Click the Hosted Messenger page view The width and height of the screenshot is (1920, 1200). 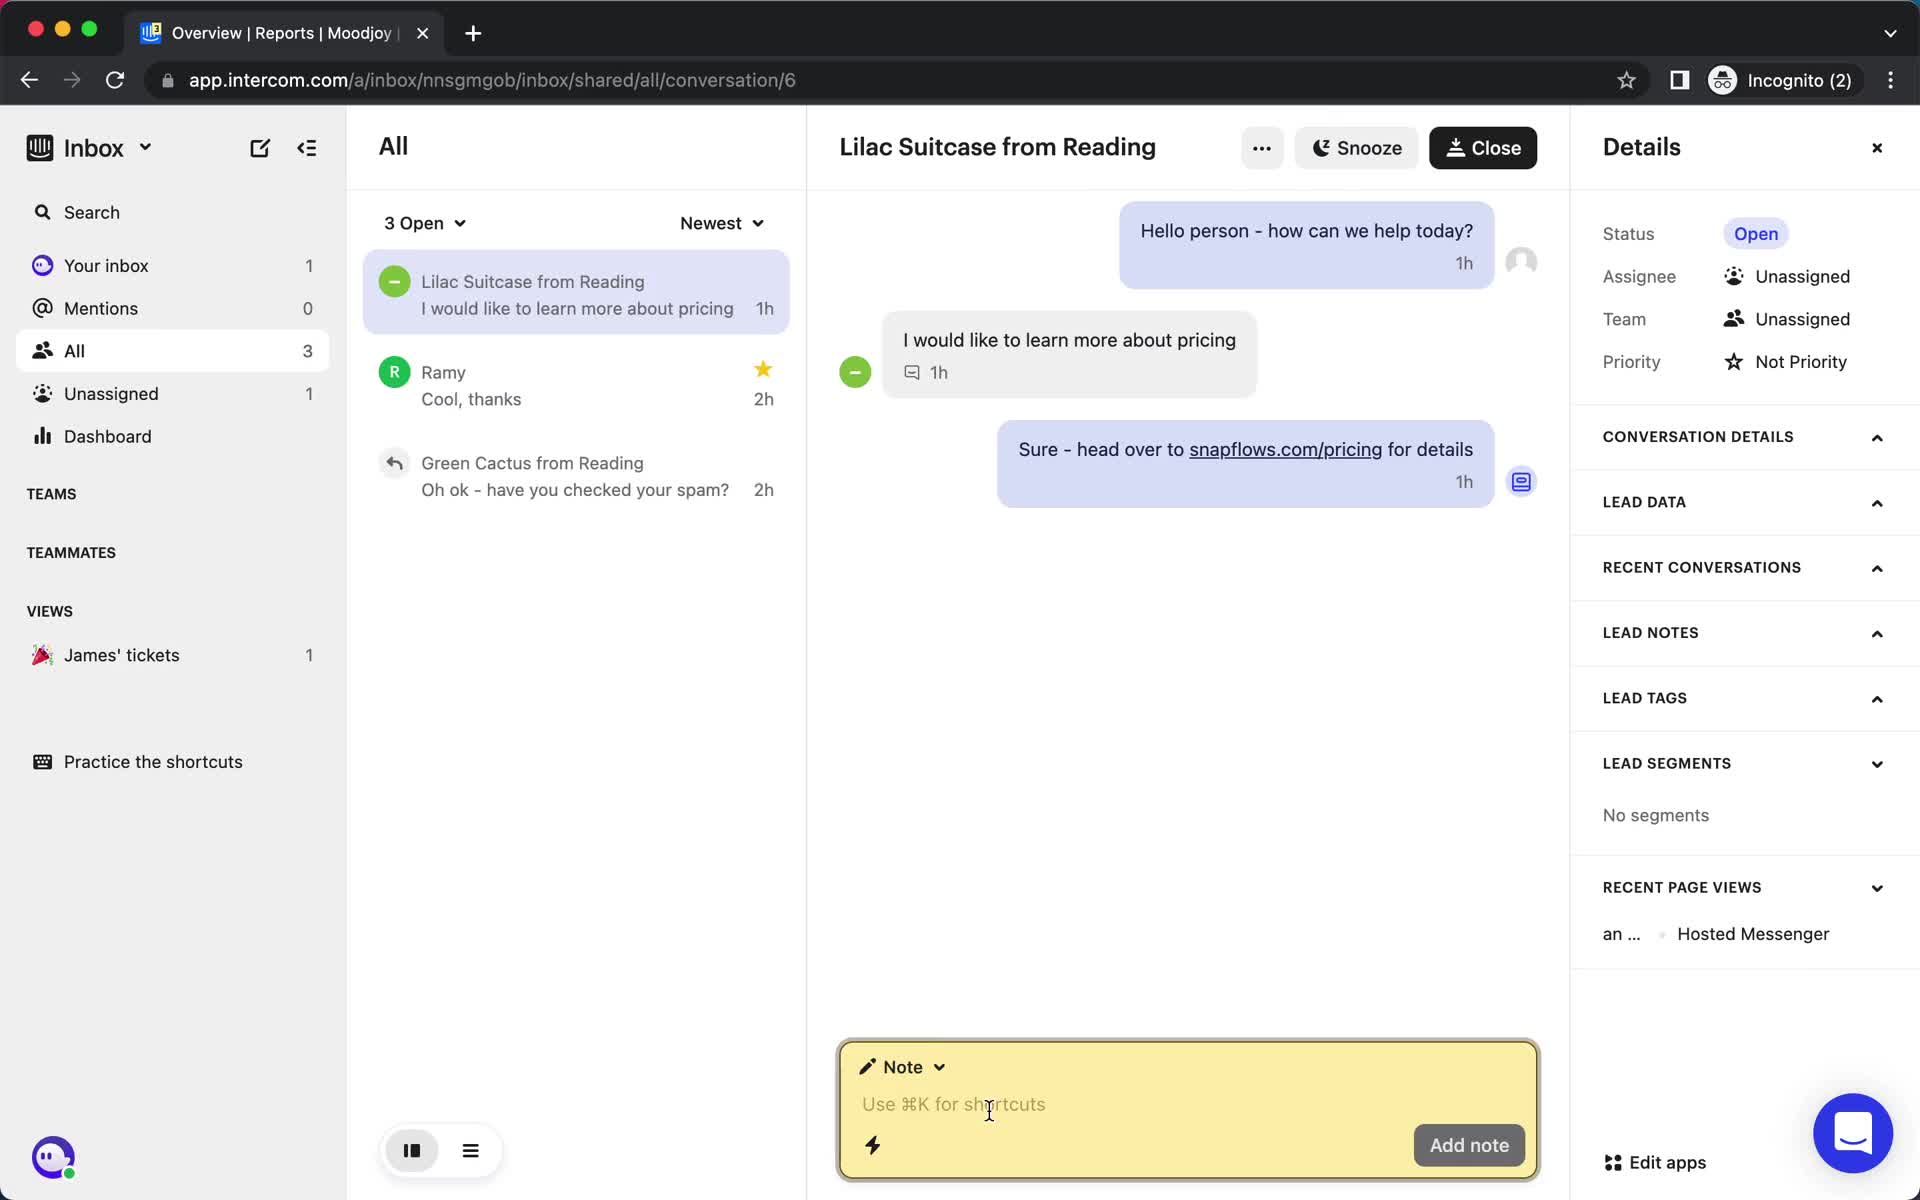(1753, 934)
